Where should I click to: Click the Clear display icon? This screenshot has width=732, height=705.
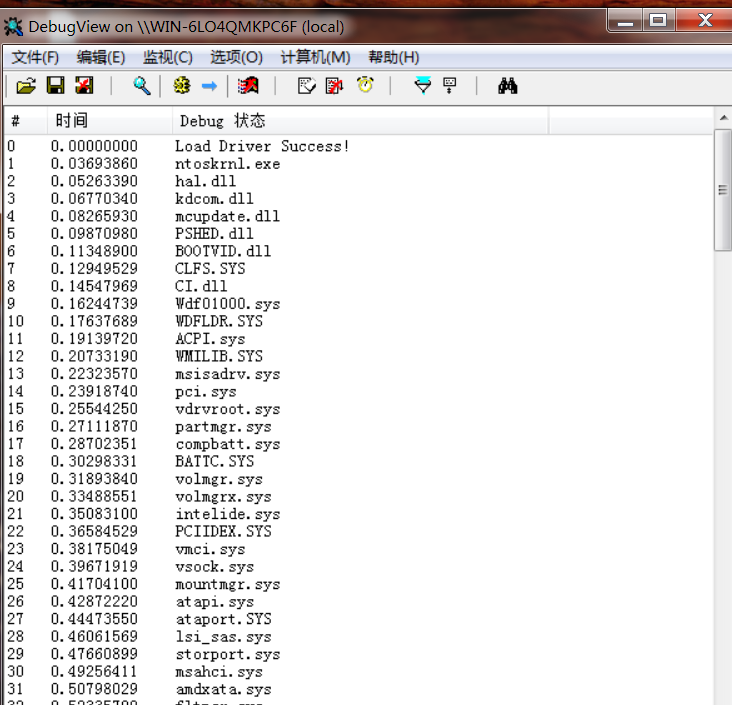coord(84,86)
